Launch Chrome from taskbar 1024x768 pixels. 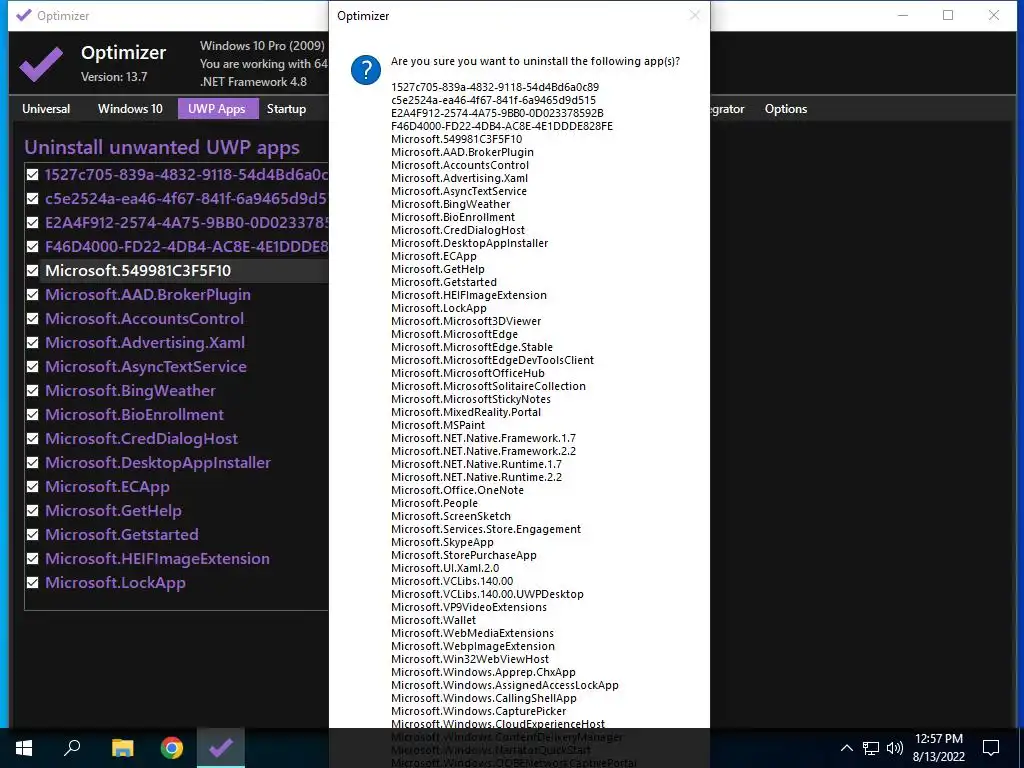[x=172, y=748]
